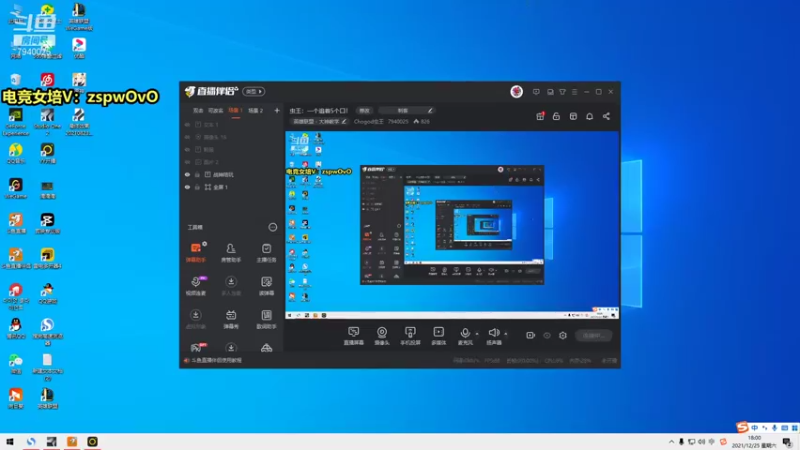The image size is (800, 450).
Task: Click the funnel-shaped icon in title bar
Action: [x=562, y=92]
